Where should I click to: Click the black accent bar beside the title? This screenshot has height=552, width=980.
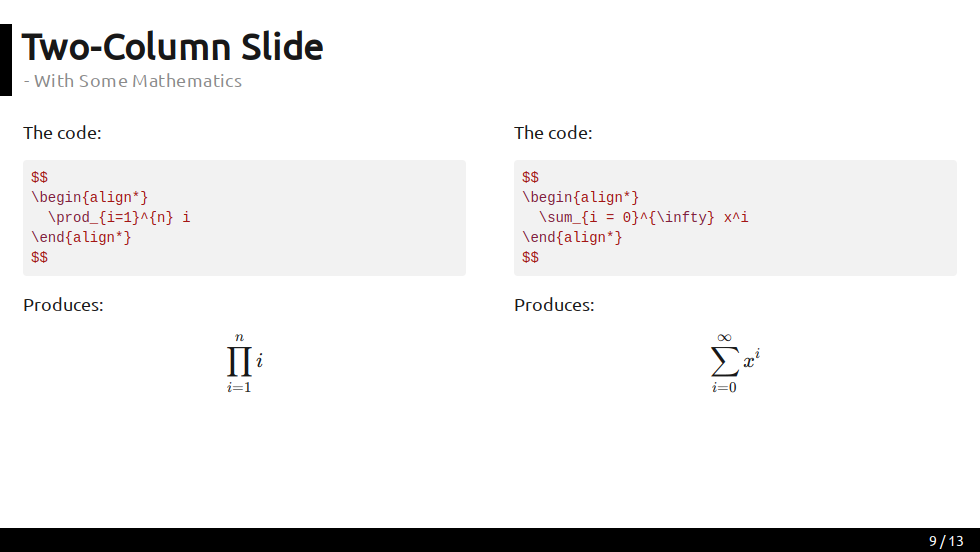coord(6,60)
